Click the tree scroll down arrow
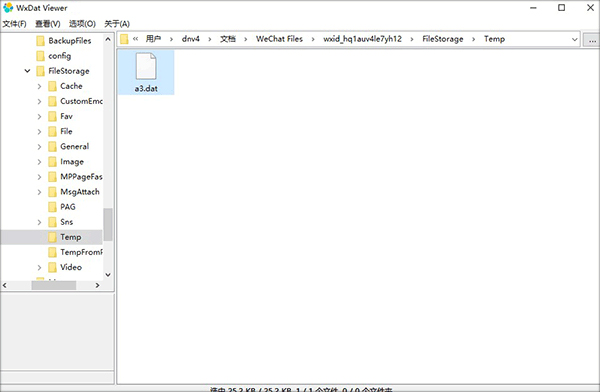 108,274
